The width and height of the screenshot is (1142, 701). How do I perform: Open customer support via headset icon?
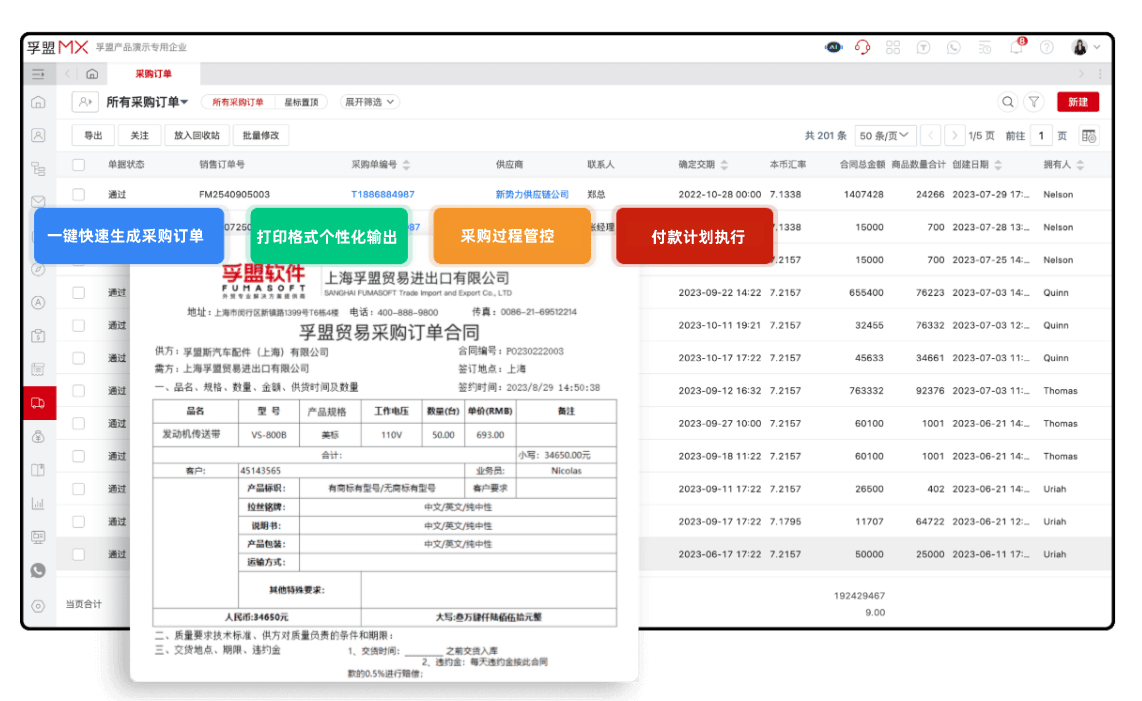click(862, 47)
